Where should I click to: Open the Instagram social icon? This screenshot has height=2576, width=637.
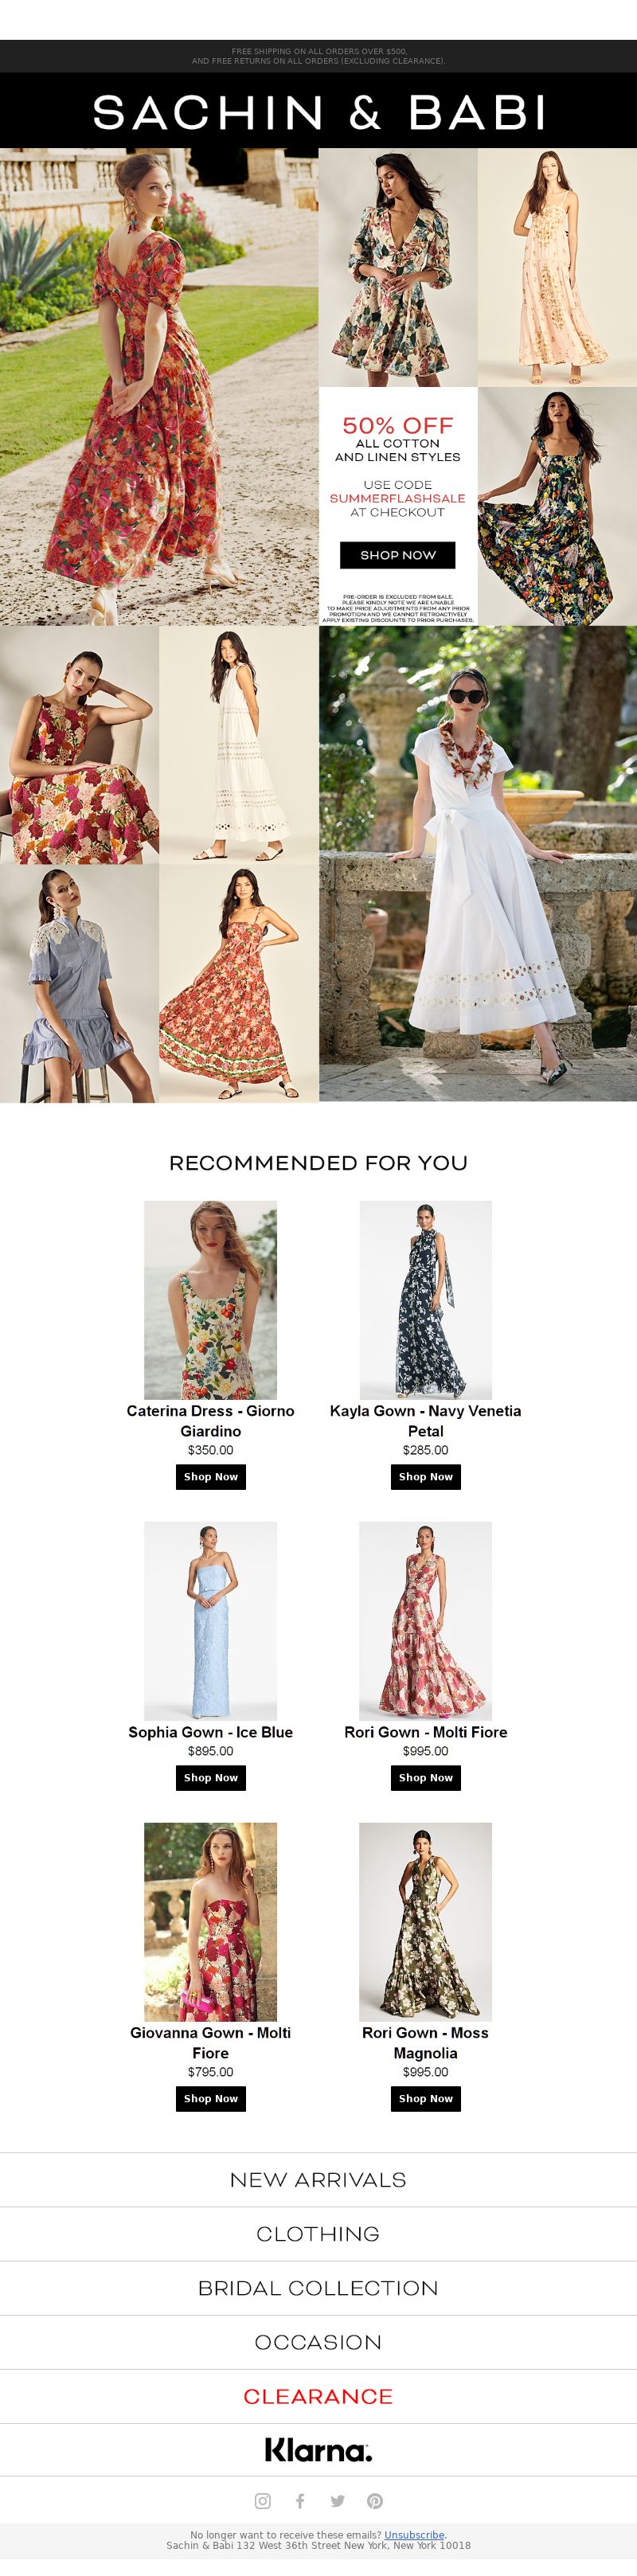click(263, 2501)
